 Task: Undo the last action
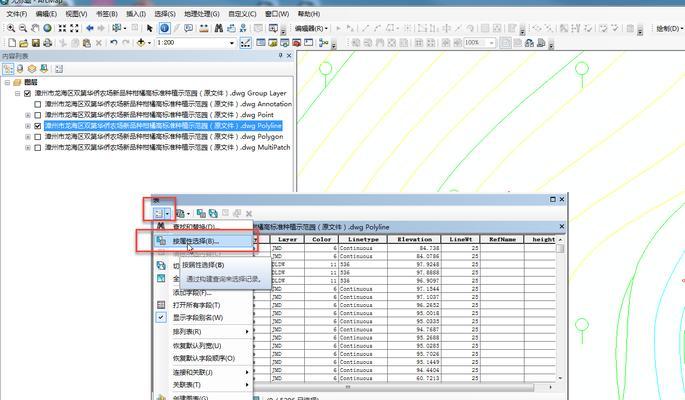(x=114, y=43)
